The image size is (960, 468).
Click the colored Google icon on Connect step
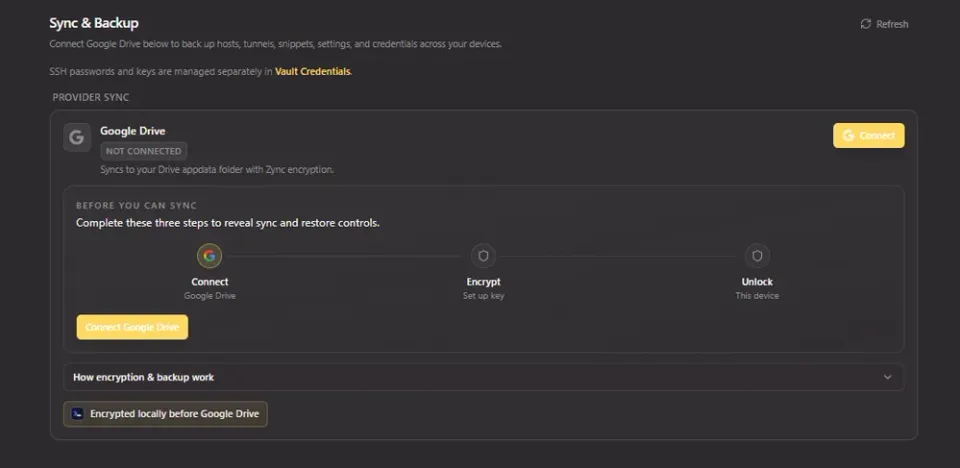click(x=209, y=256)
